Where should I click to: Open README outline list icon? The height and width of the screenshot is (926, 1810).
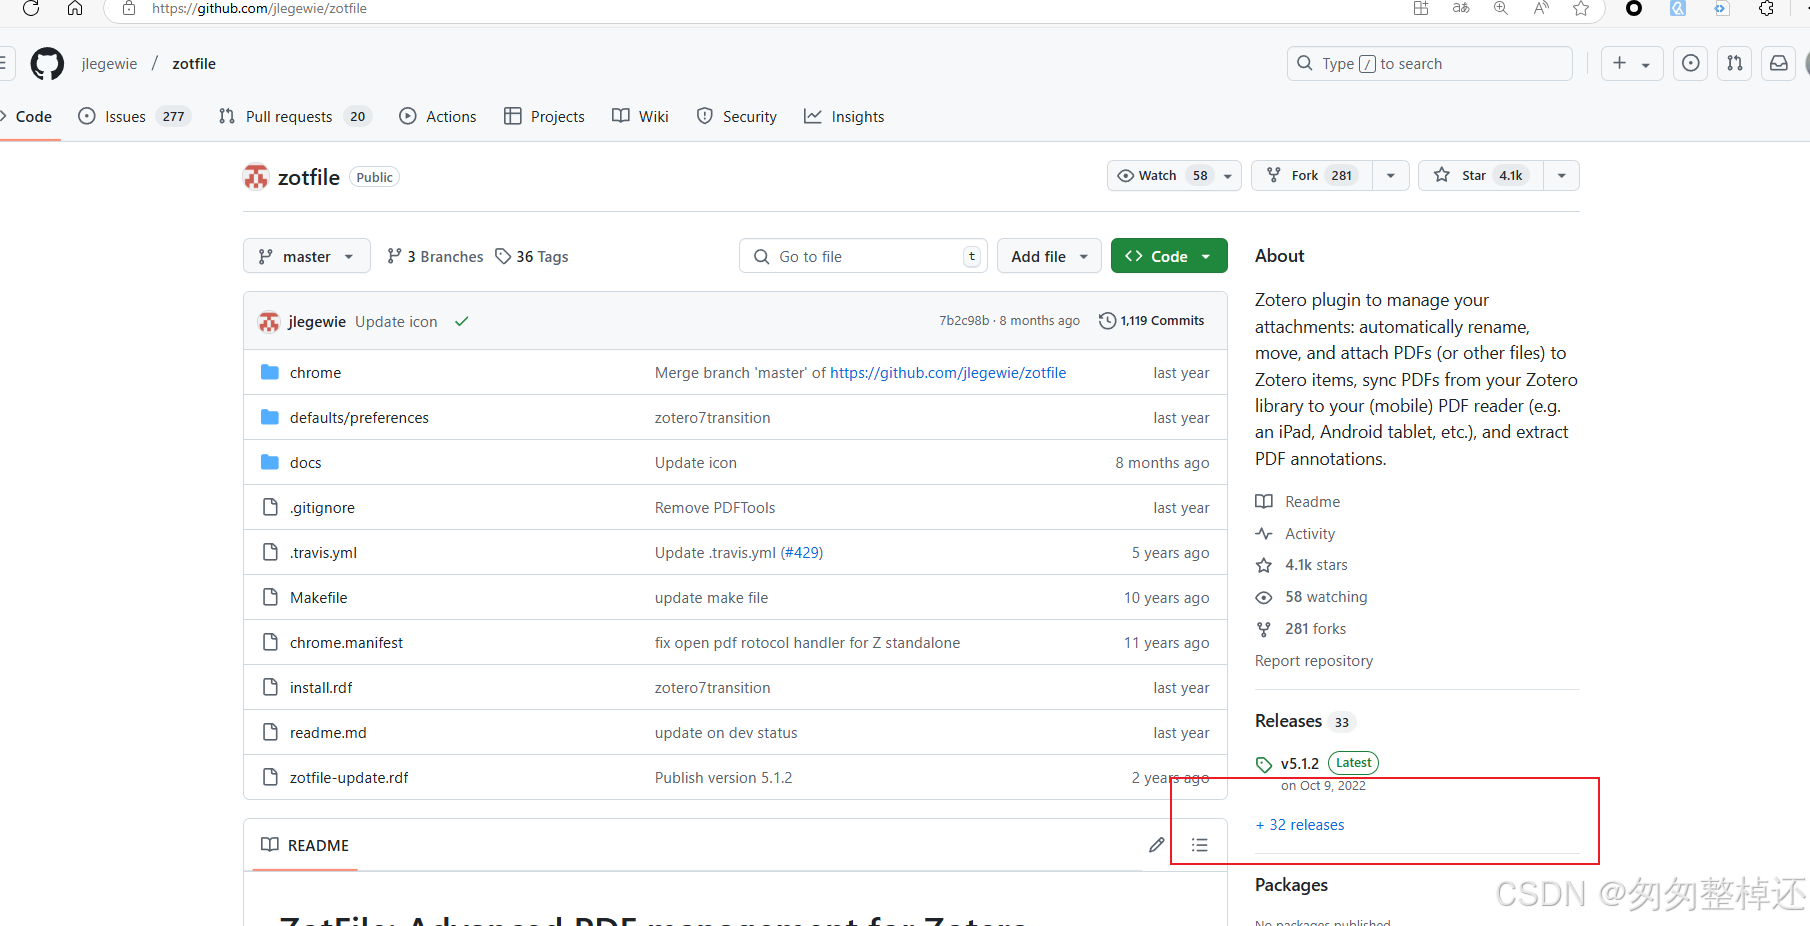(1200, 845)
